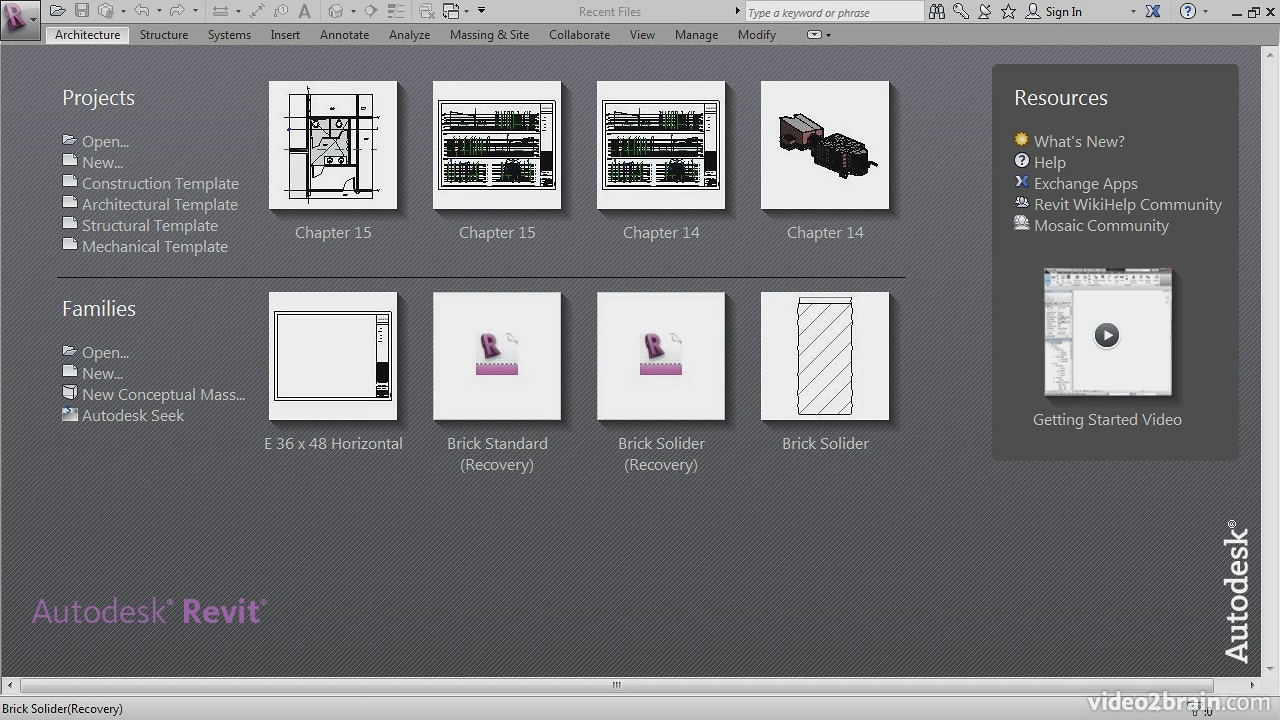Open the ribbon minimize options dropdown
Viewport: 1280px width, 720px height.
coord(828,35)
